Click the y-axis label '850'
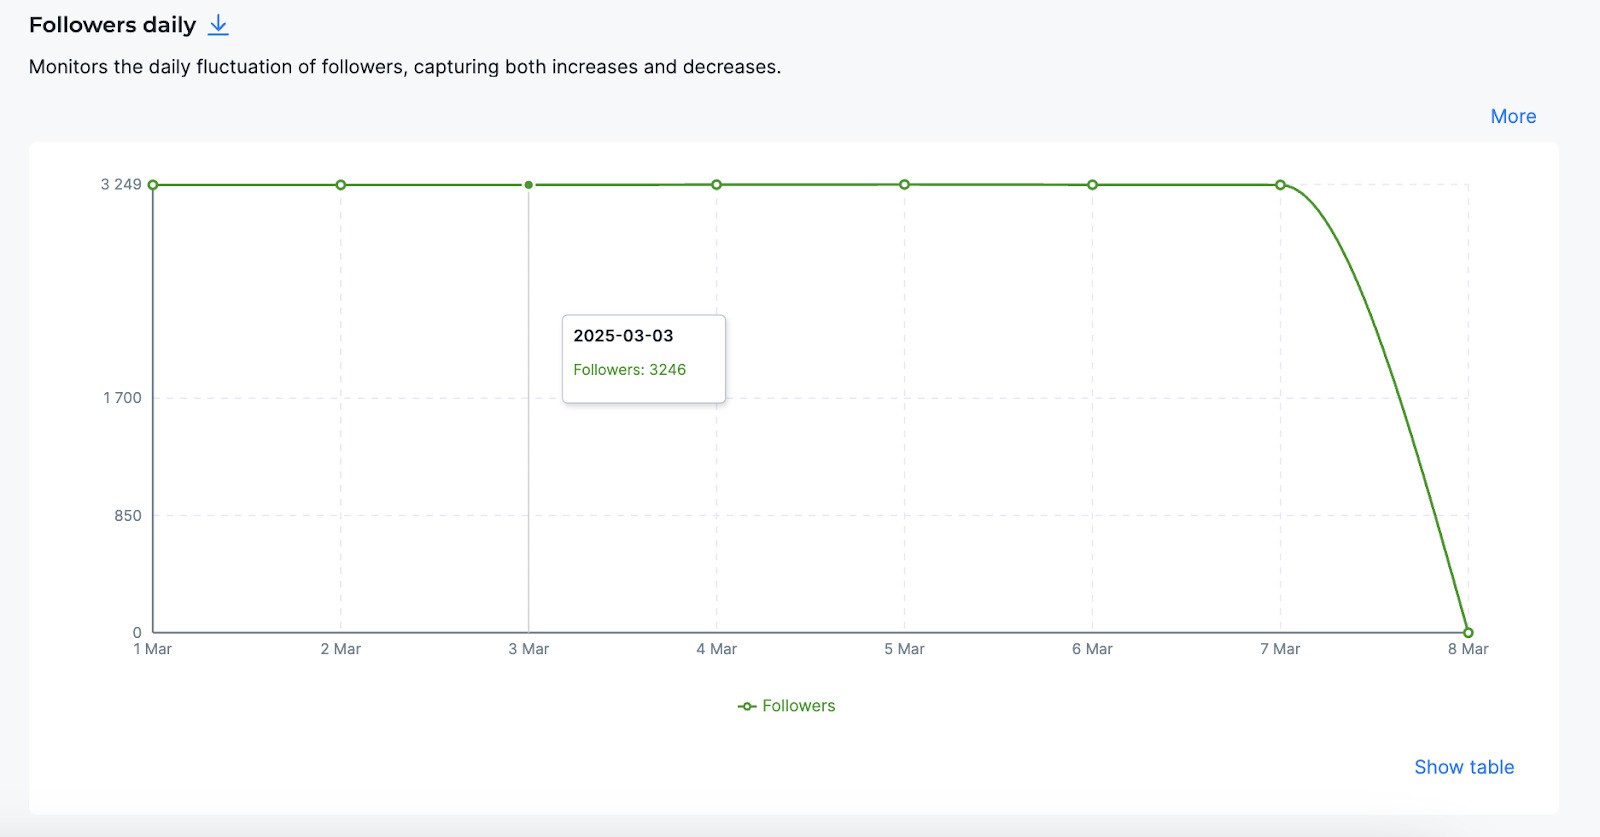This screenshot has height=837, width=1600. point(128,516)
